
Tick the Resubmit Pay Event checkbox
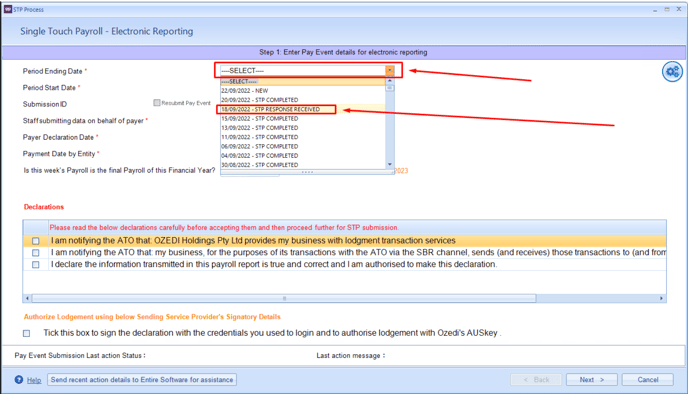[x=157, y=103]
